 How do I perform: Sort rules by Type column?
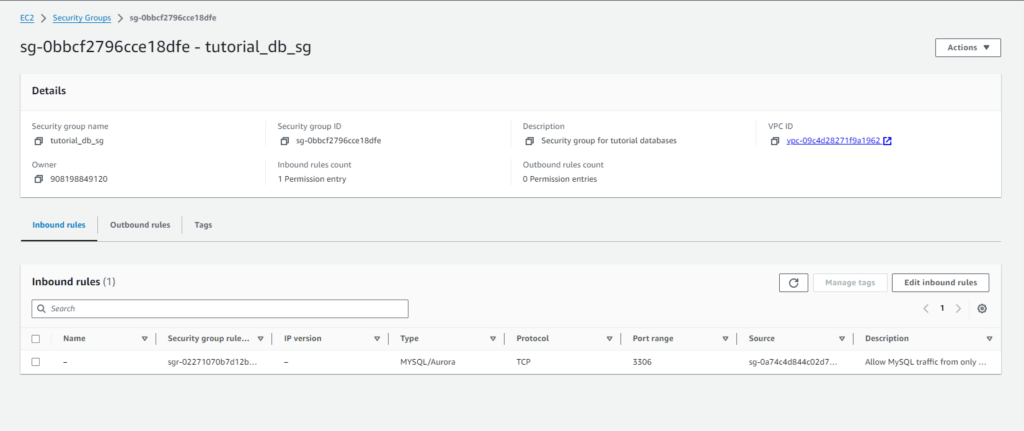coord(493,339)
